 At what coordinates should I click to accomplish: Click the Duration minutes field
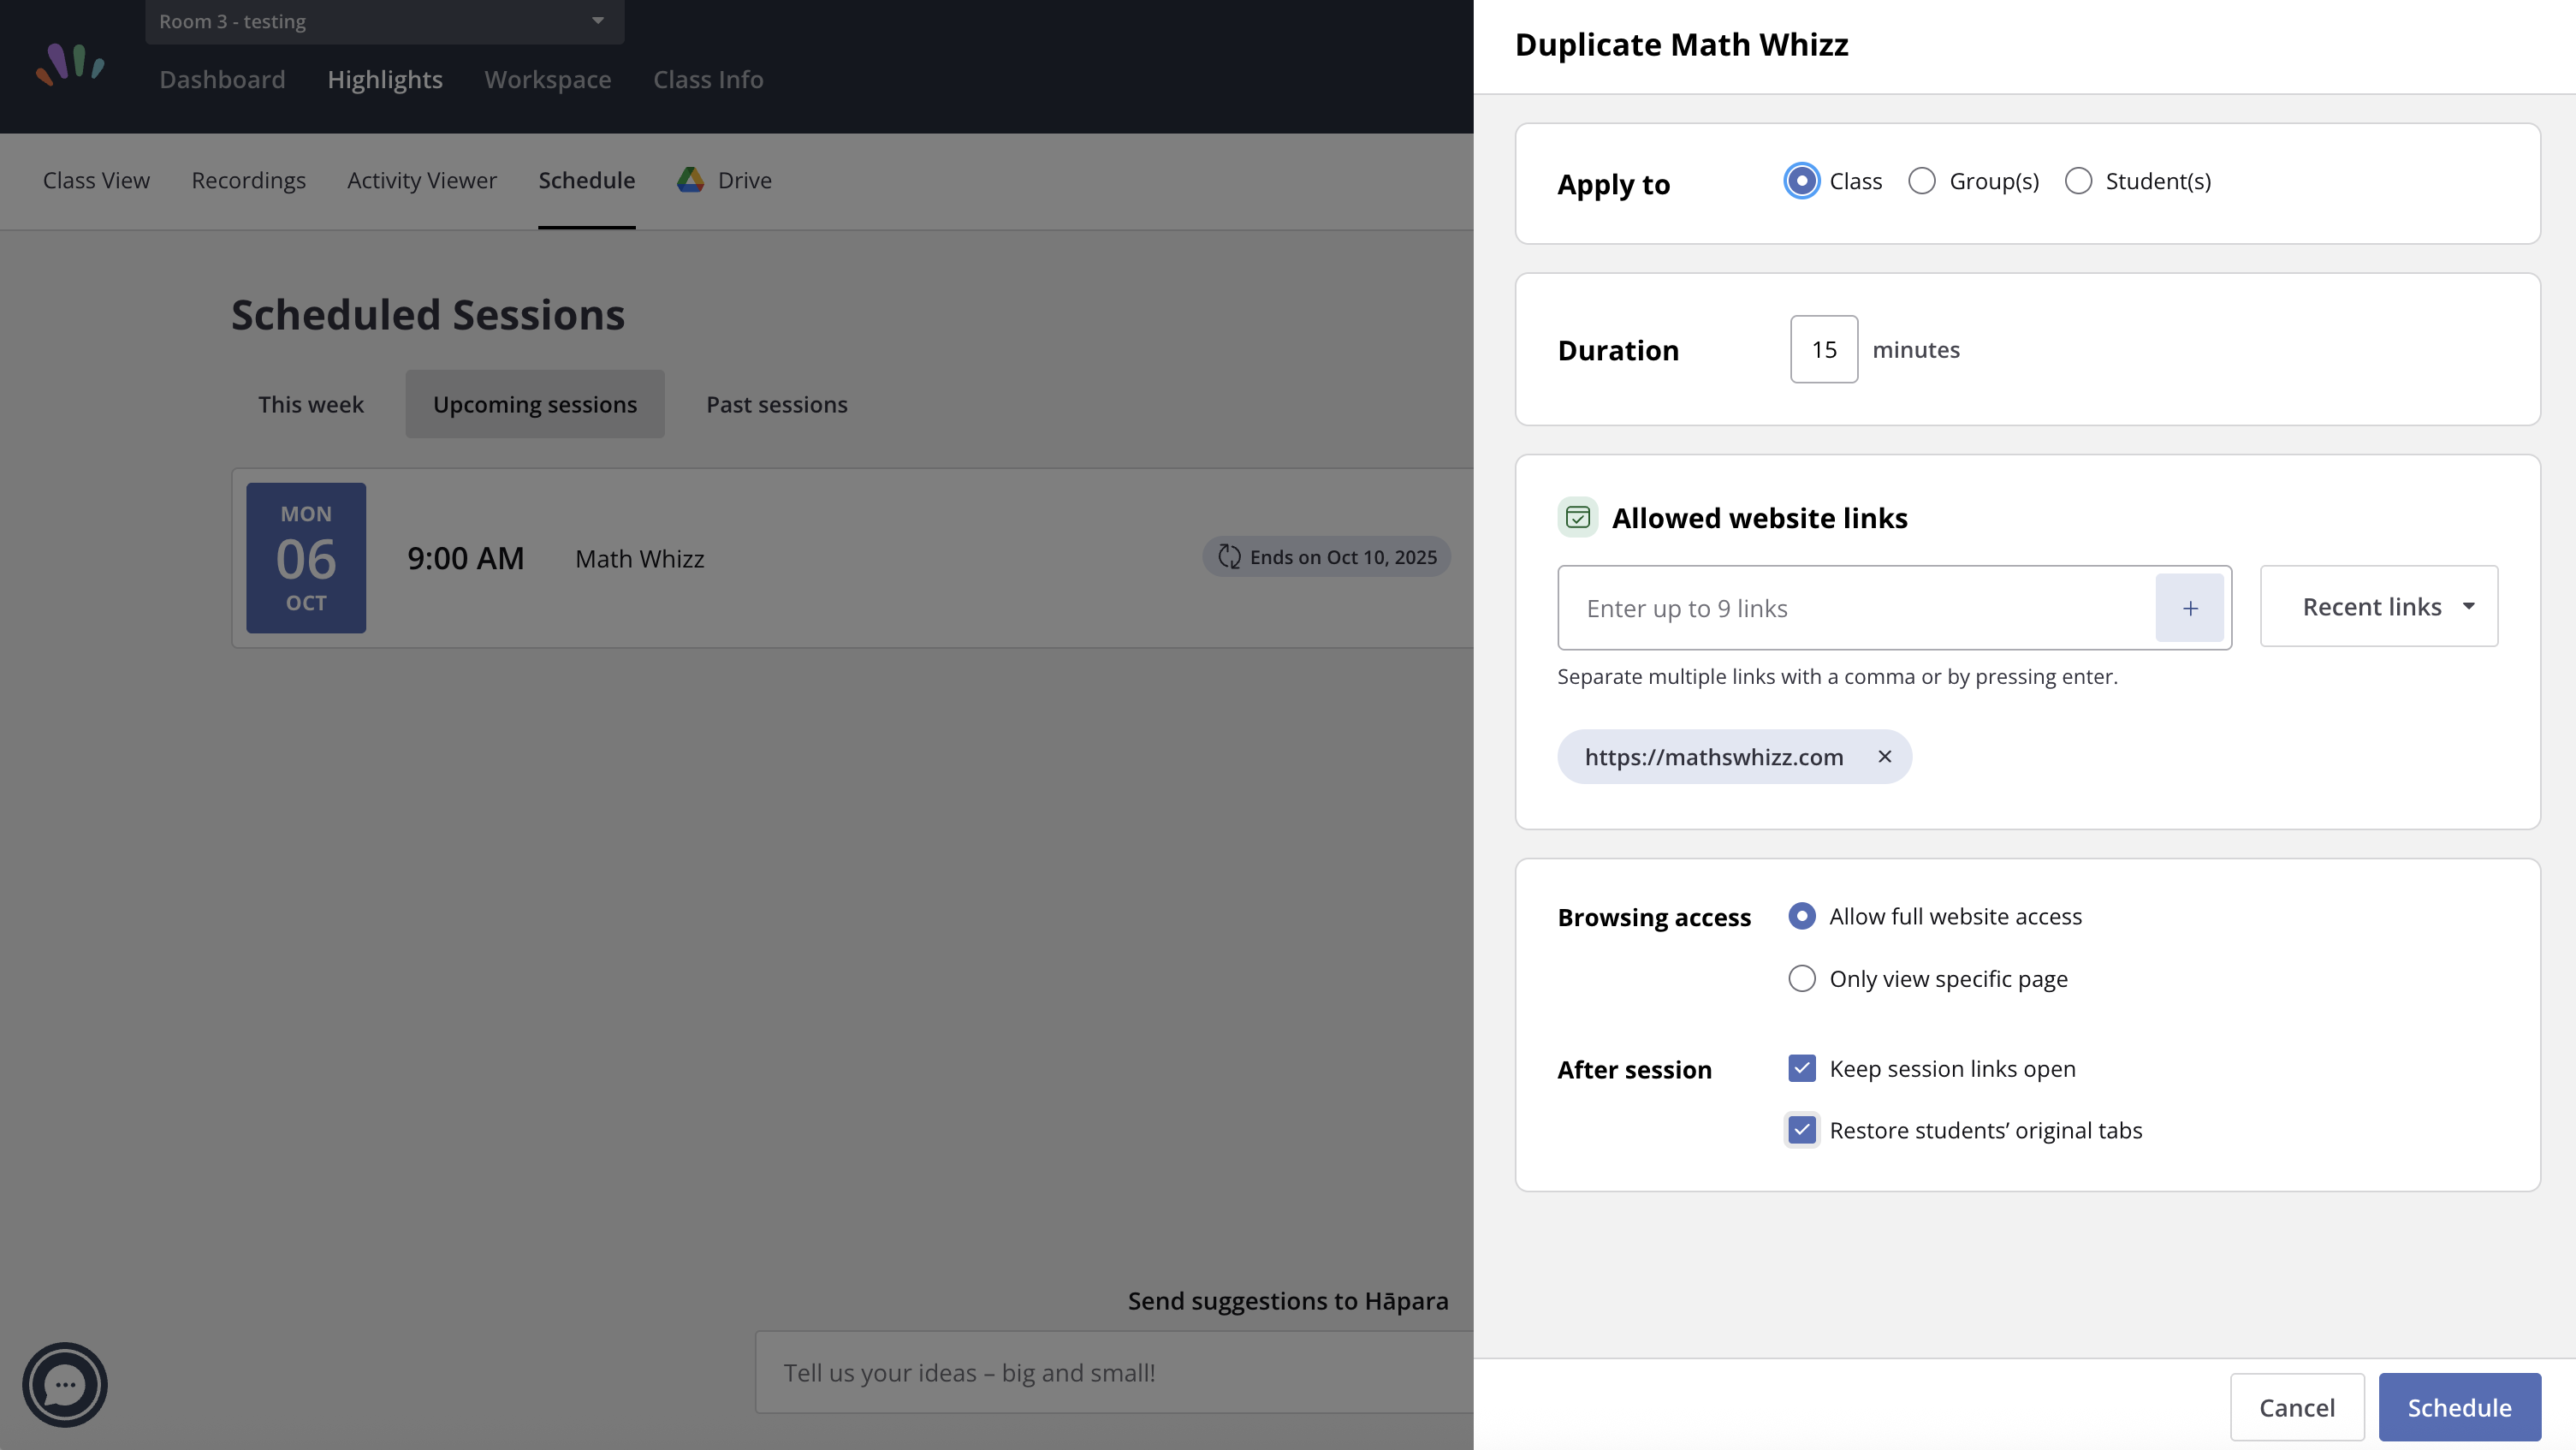pos(1824,349)
